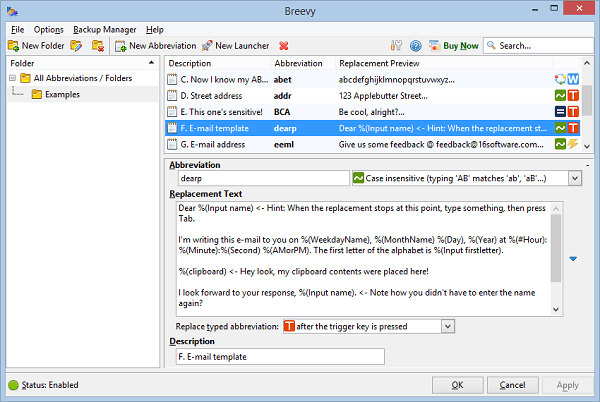Click the Replacement Text scrollbar up arrow
Viewport: 600px width, 402px height.
coord(556,209)
